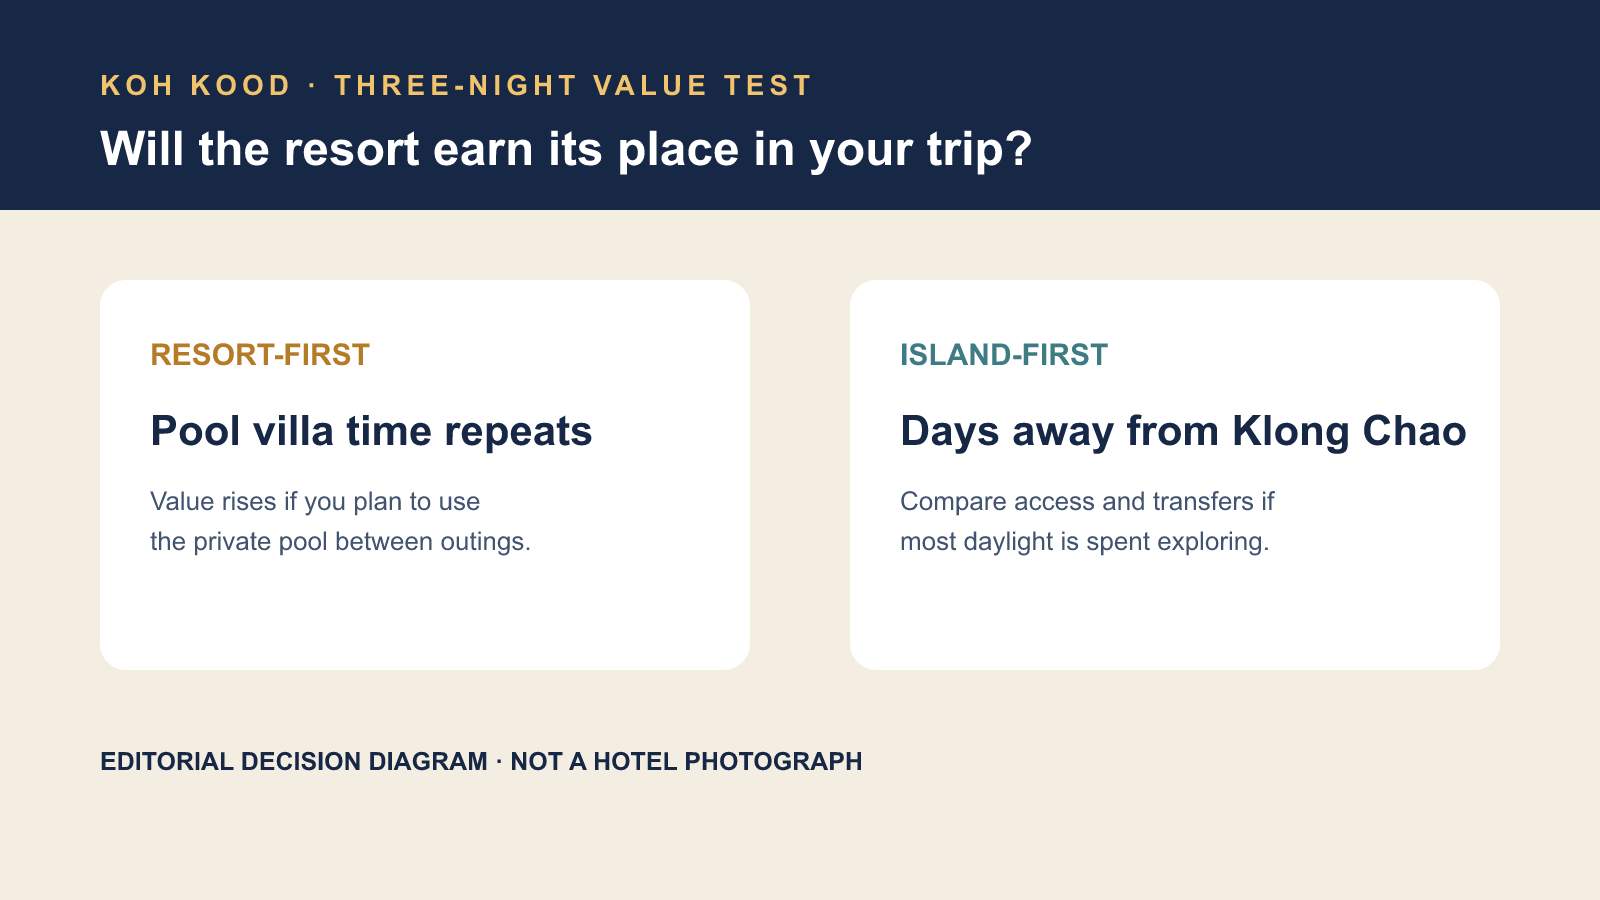Click the line 'the private pool between outings.'
The image size is (1600, 900).
click(341, 541)
